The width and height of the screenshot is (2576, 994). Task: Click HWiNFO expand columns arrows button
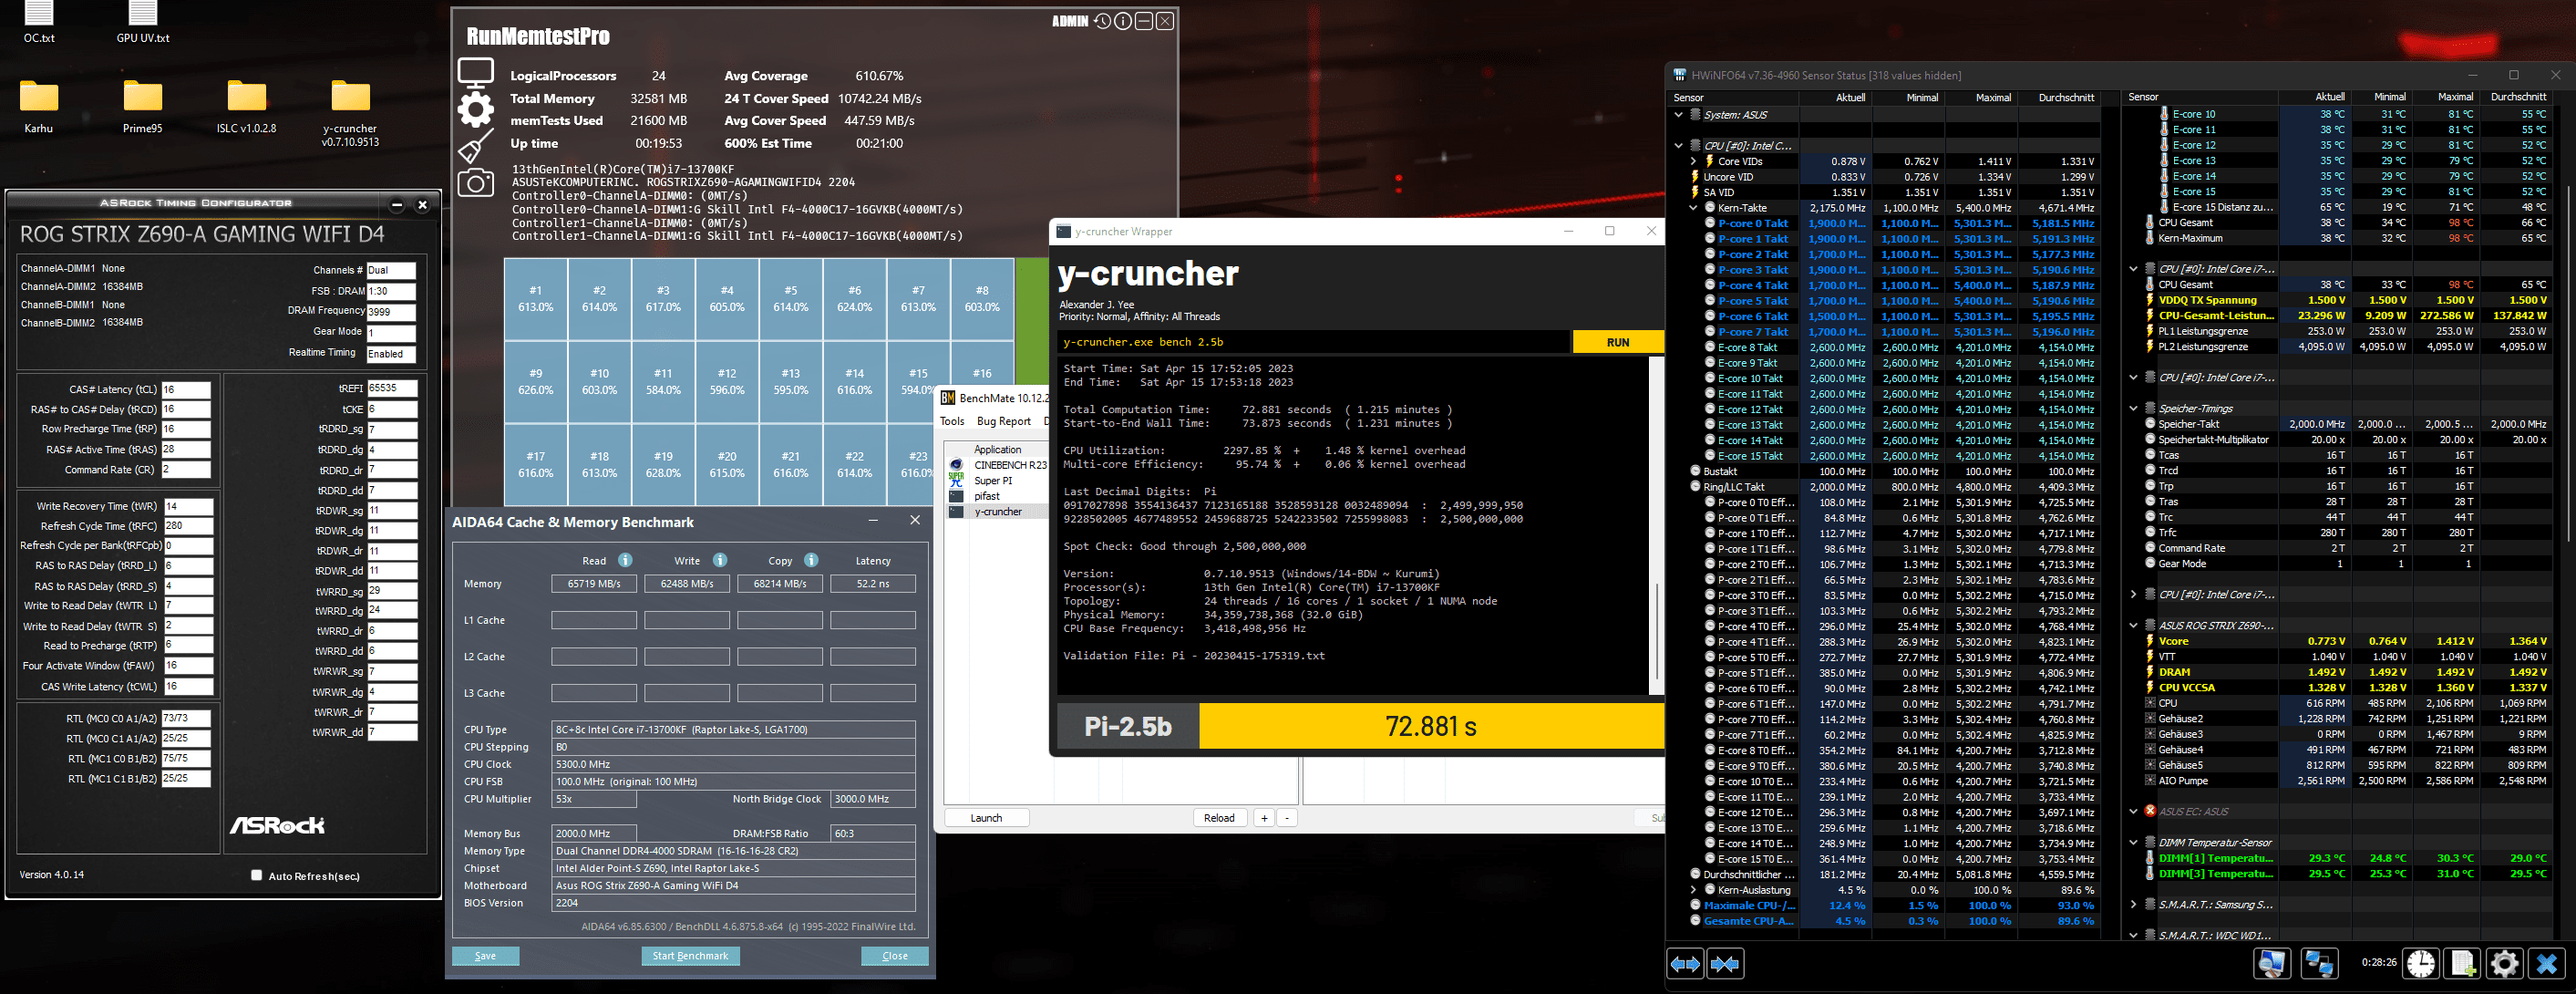point(1685,964)
